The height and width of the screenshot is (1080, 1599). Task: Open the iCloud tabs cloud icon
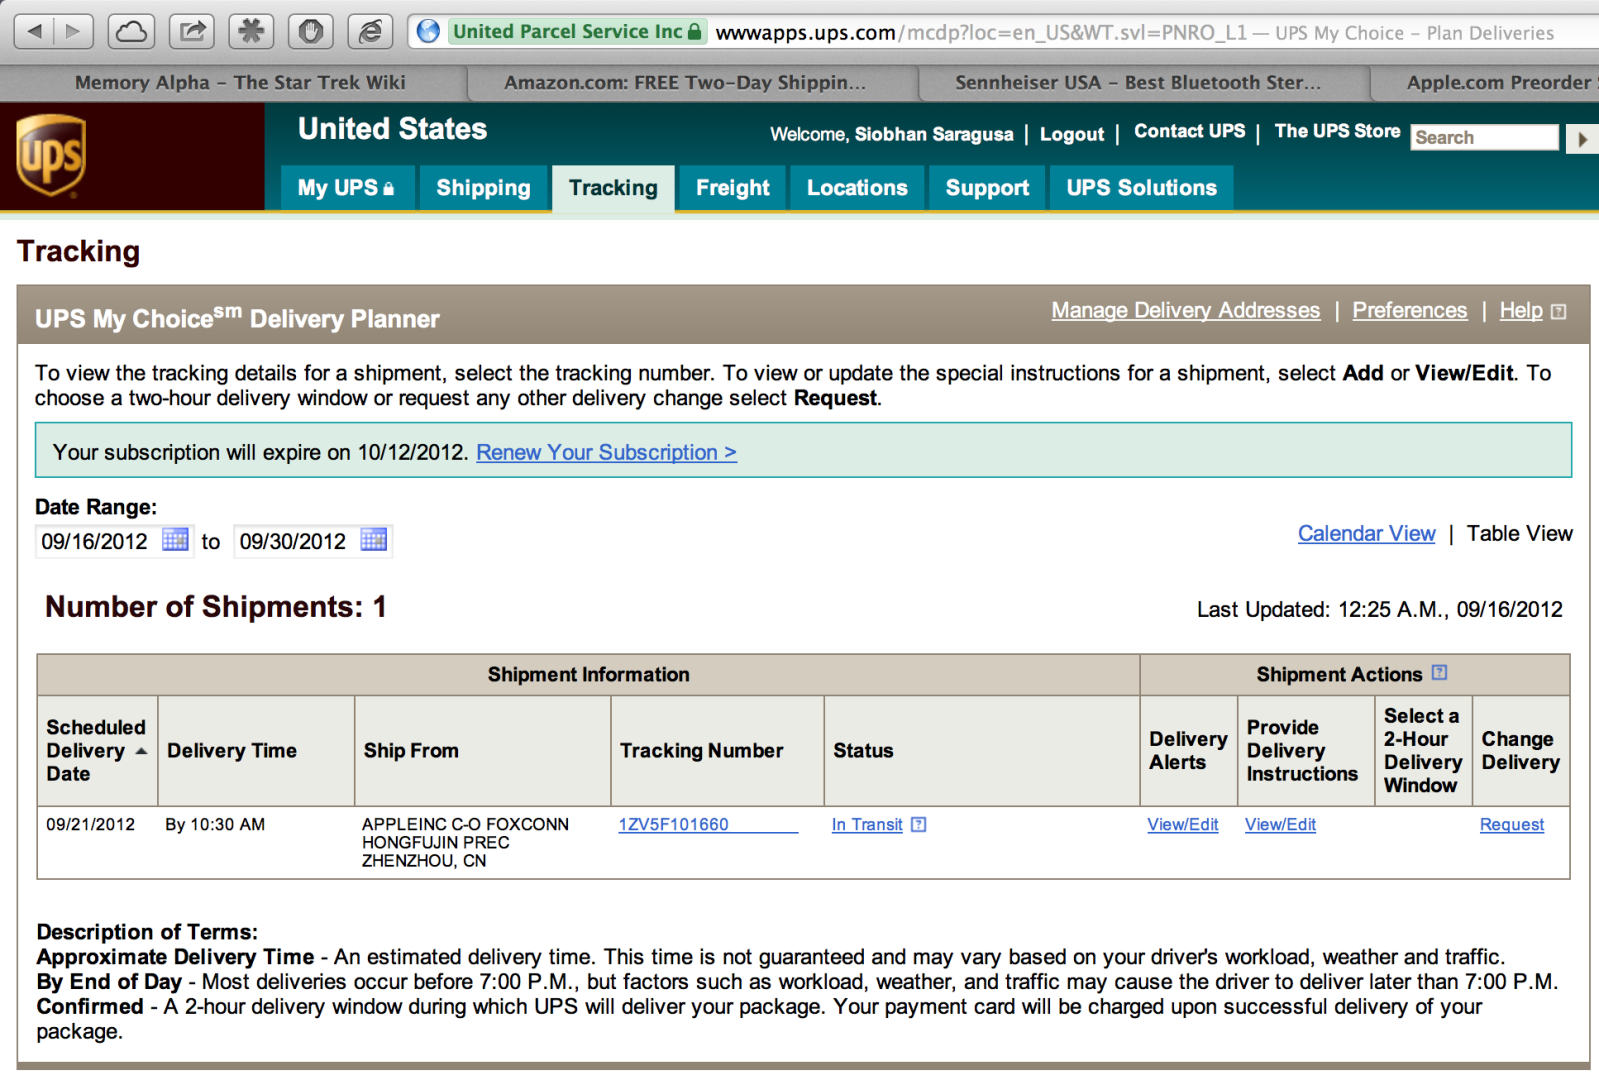tap(131, 32)
